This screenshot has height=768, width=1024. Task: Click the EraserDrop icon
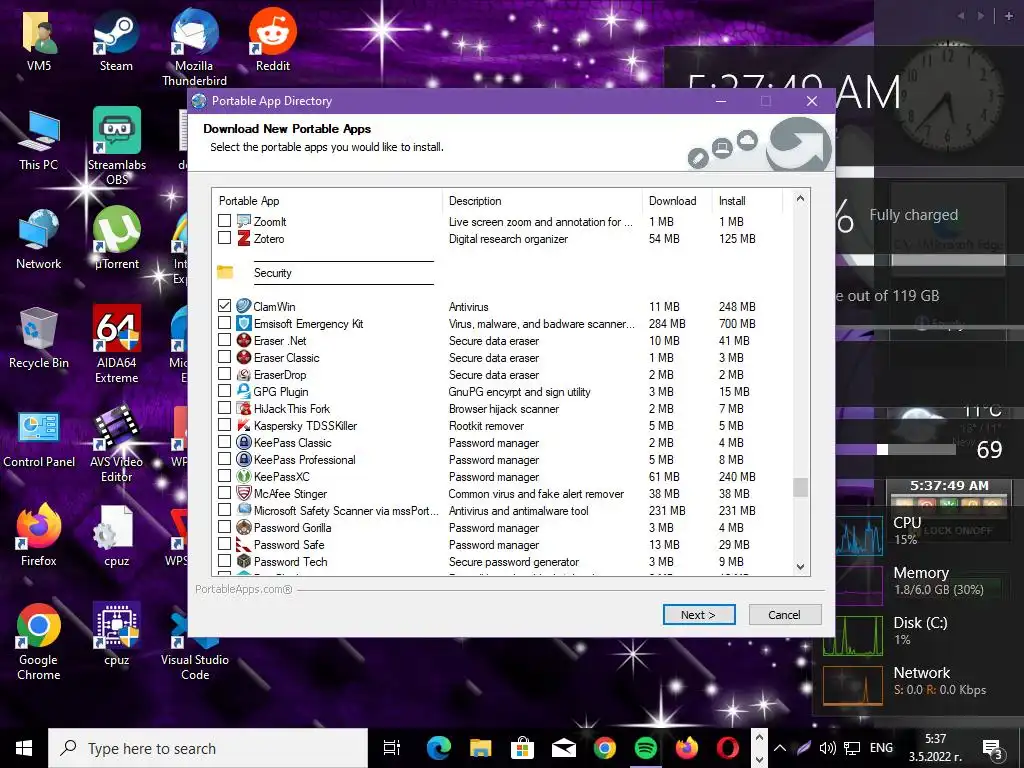[244, 374]
